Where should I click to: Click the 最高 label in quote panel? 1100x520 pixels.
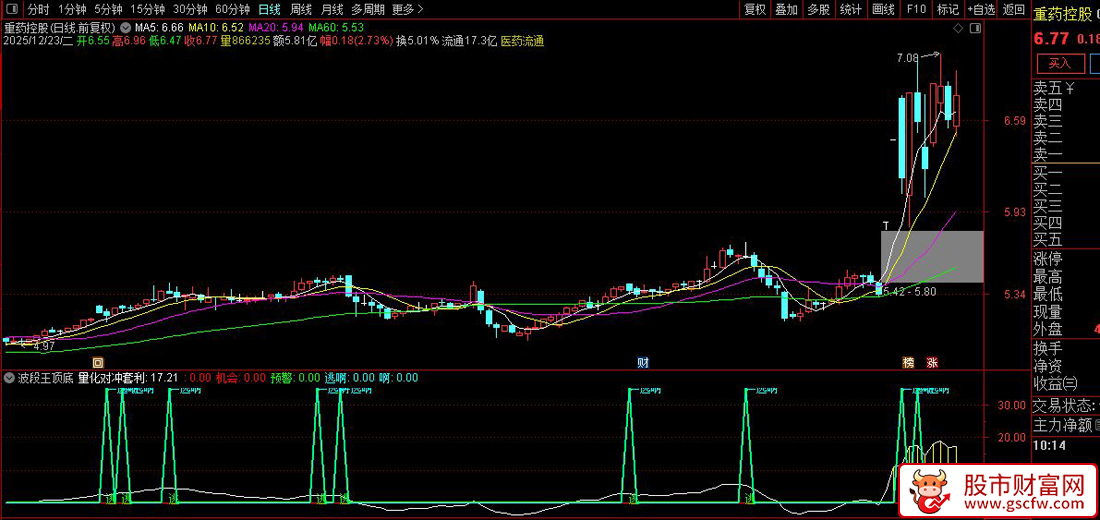1048,277
